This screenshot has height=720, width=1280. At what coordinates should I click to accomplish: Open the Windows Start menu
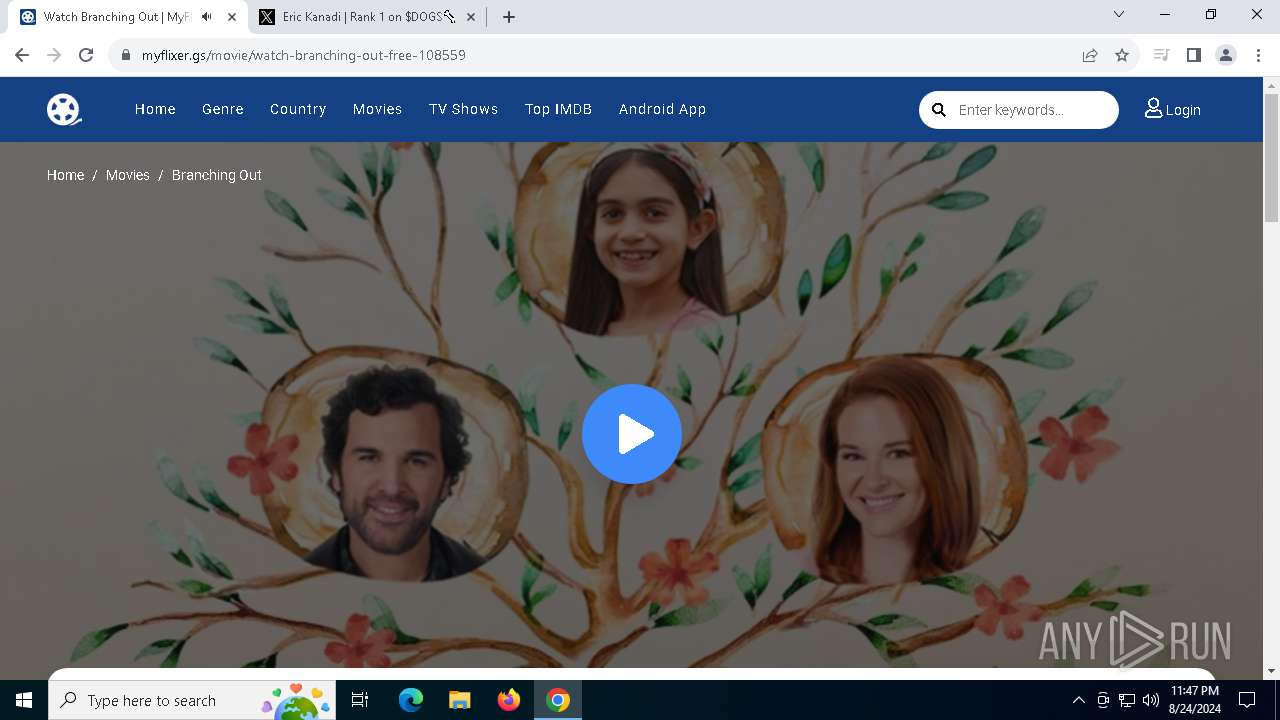(24, 700)
